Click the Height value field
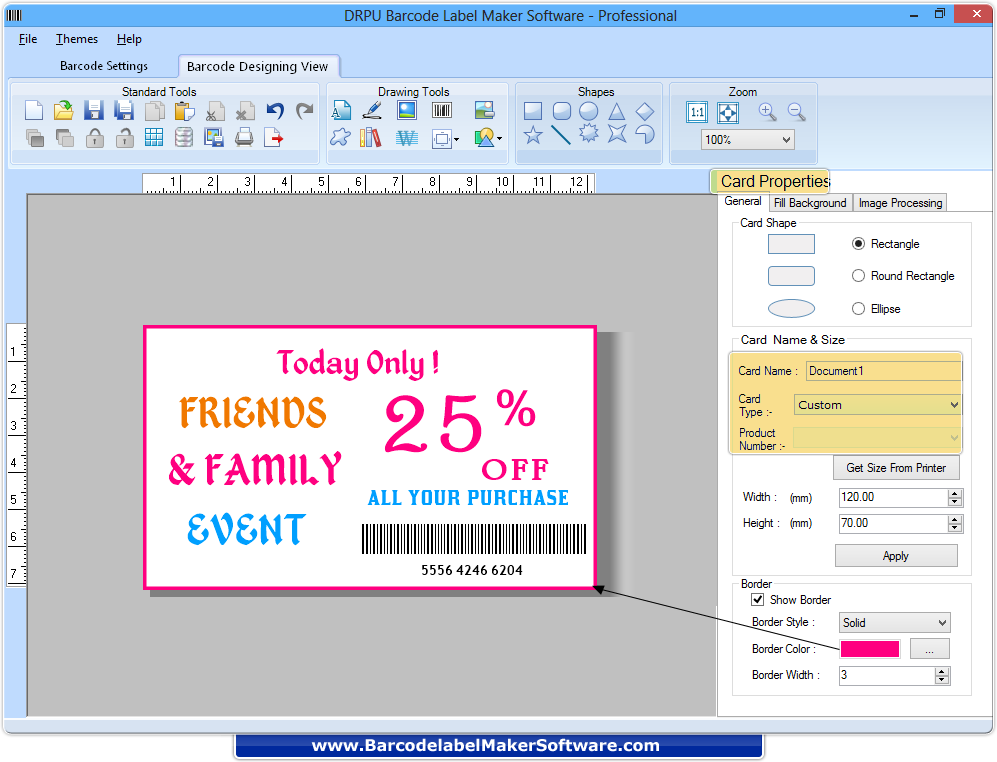Image resolution: width=997 pixels, height=762 pixels. click(894, 523)
